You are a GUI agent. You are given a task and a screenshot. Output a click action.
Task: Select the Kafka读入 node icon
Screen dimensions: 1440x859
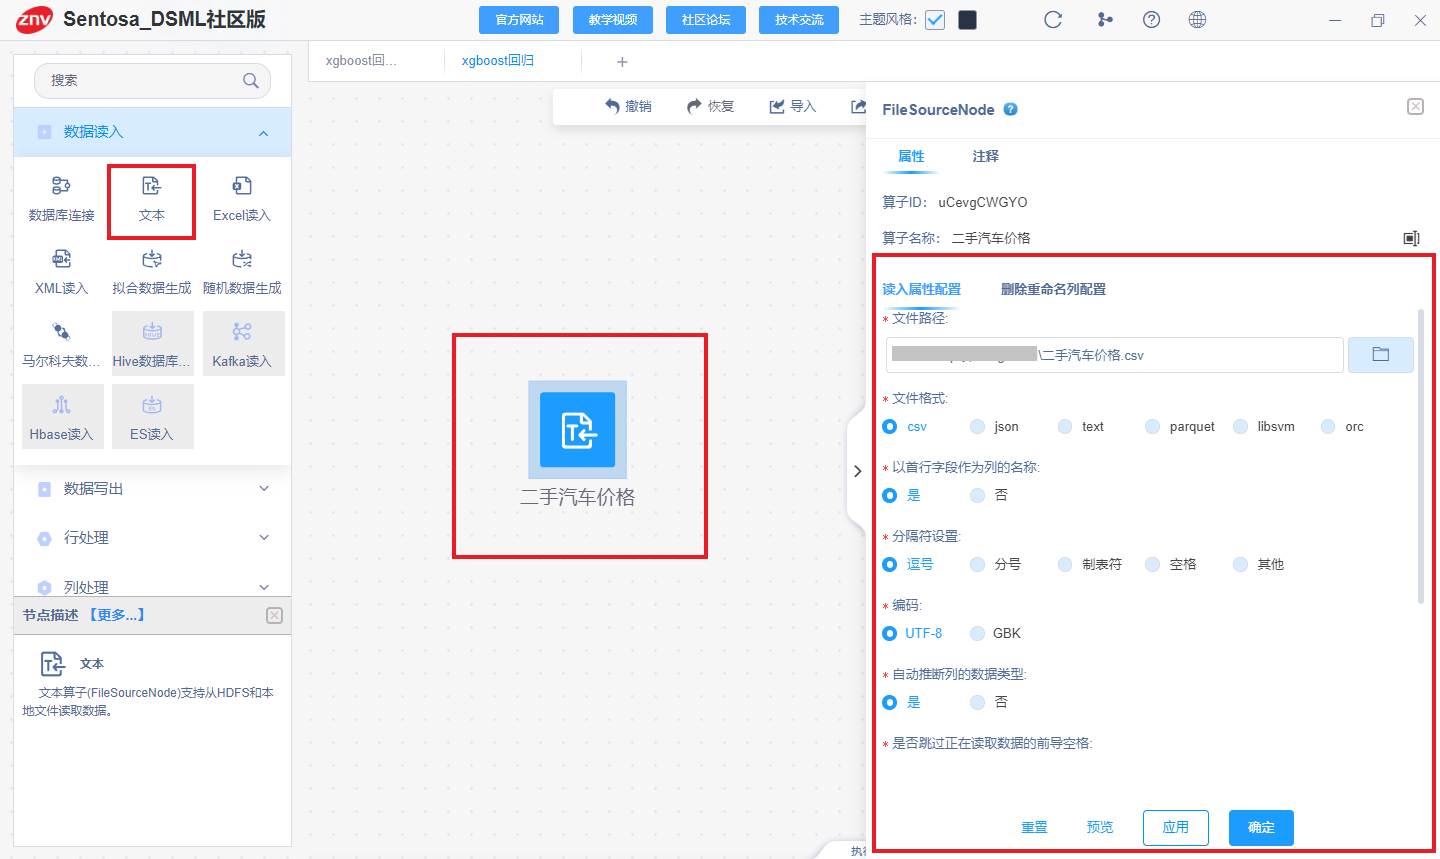click(x=242, y=332)
